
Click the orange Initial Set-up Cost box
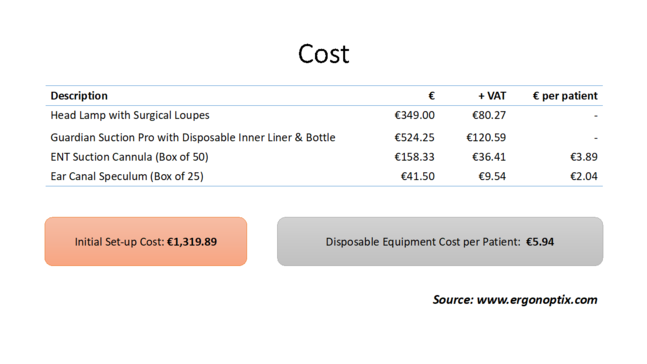146,241
